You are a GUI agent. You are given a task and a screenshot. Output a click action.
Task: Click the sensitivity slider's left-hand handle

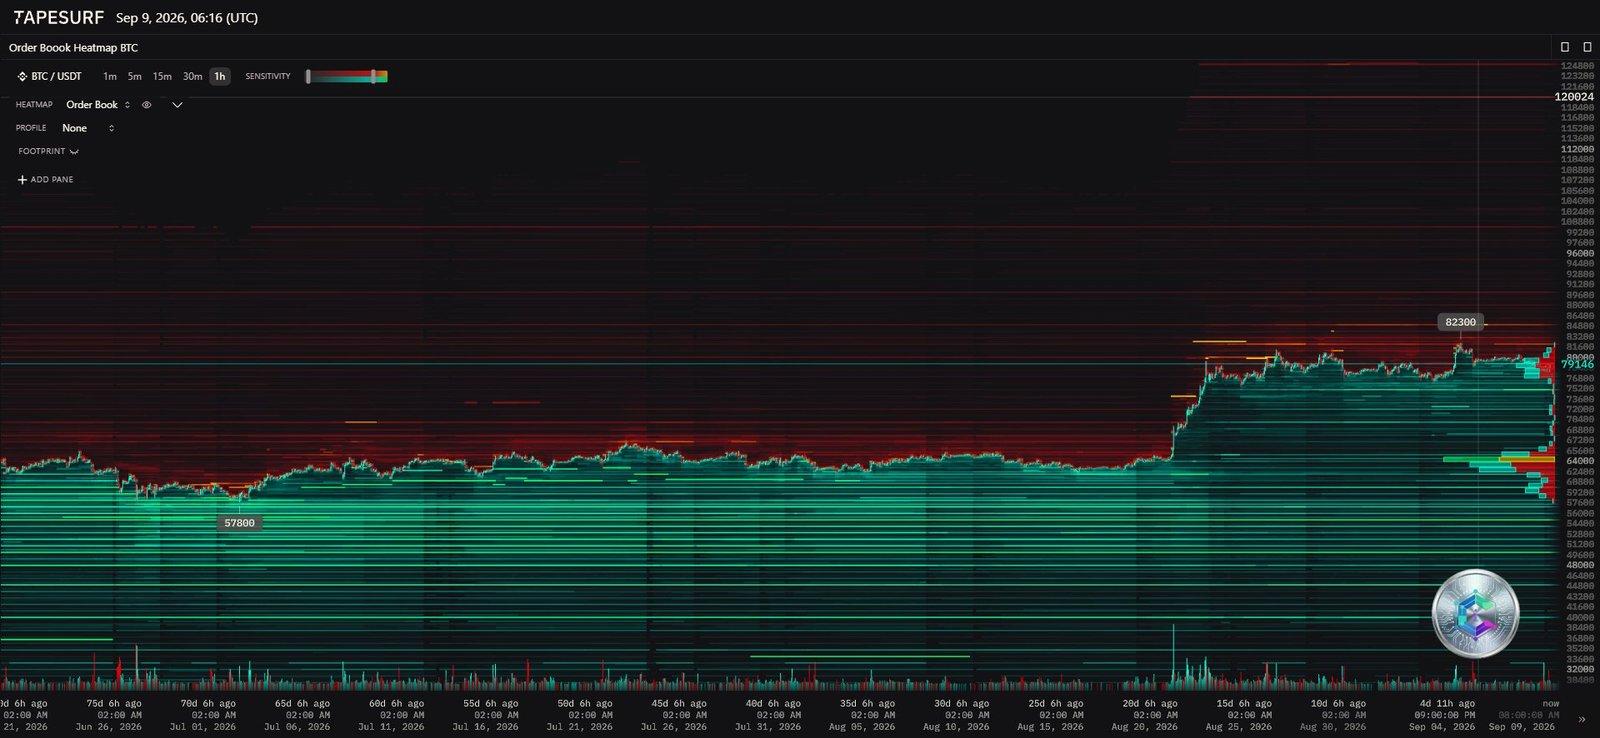[x=308, y=76]
